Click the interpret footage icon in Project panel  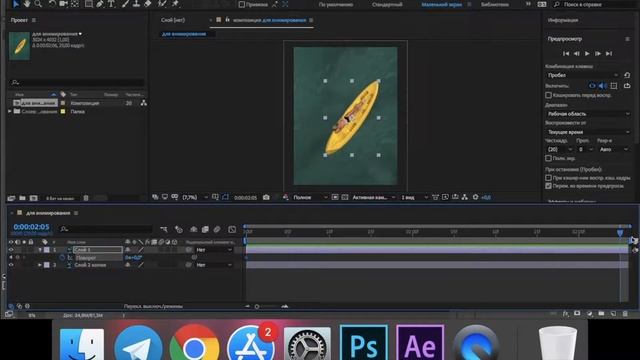[11, 198]
